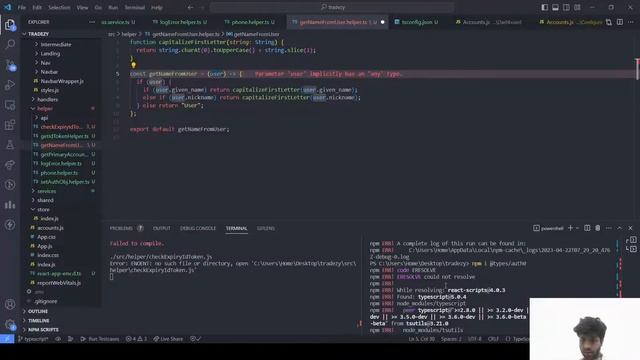Open the Selection menu
This screenshot has width=640, height=360.
tap(59, 7)
